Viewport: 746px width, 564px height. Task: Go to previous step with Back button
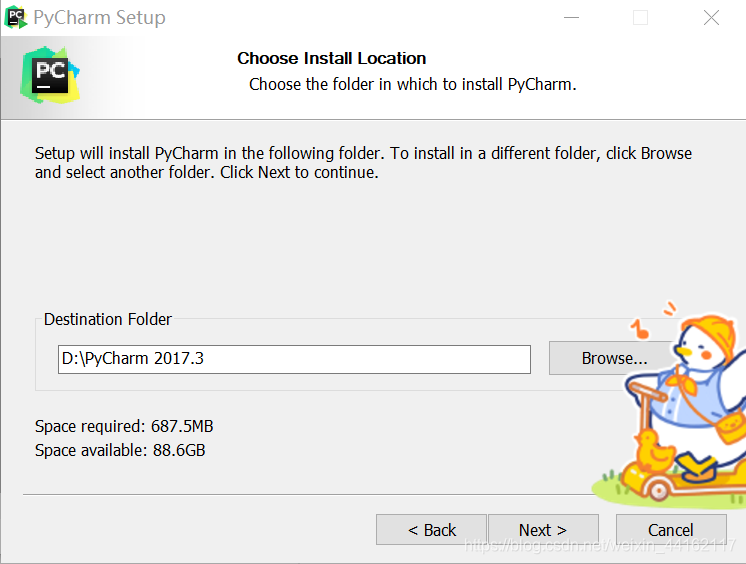point(431,529)
